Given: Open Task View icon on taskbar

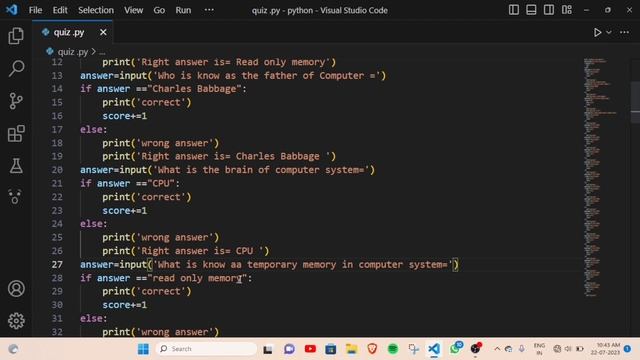Looking at the screenshot, I should coord(268,349).
